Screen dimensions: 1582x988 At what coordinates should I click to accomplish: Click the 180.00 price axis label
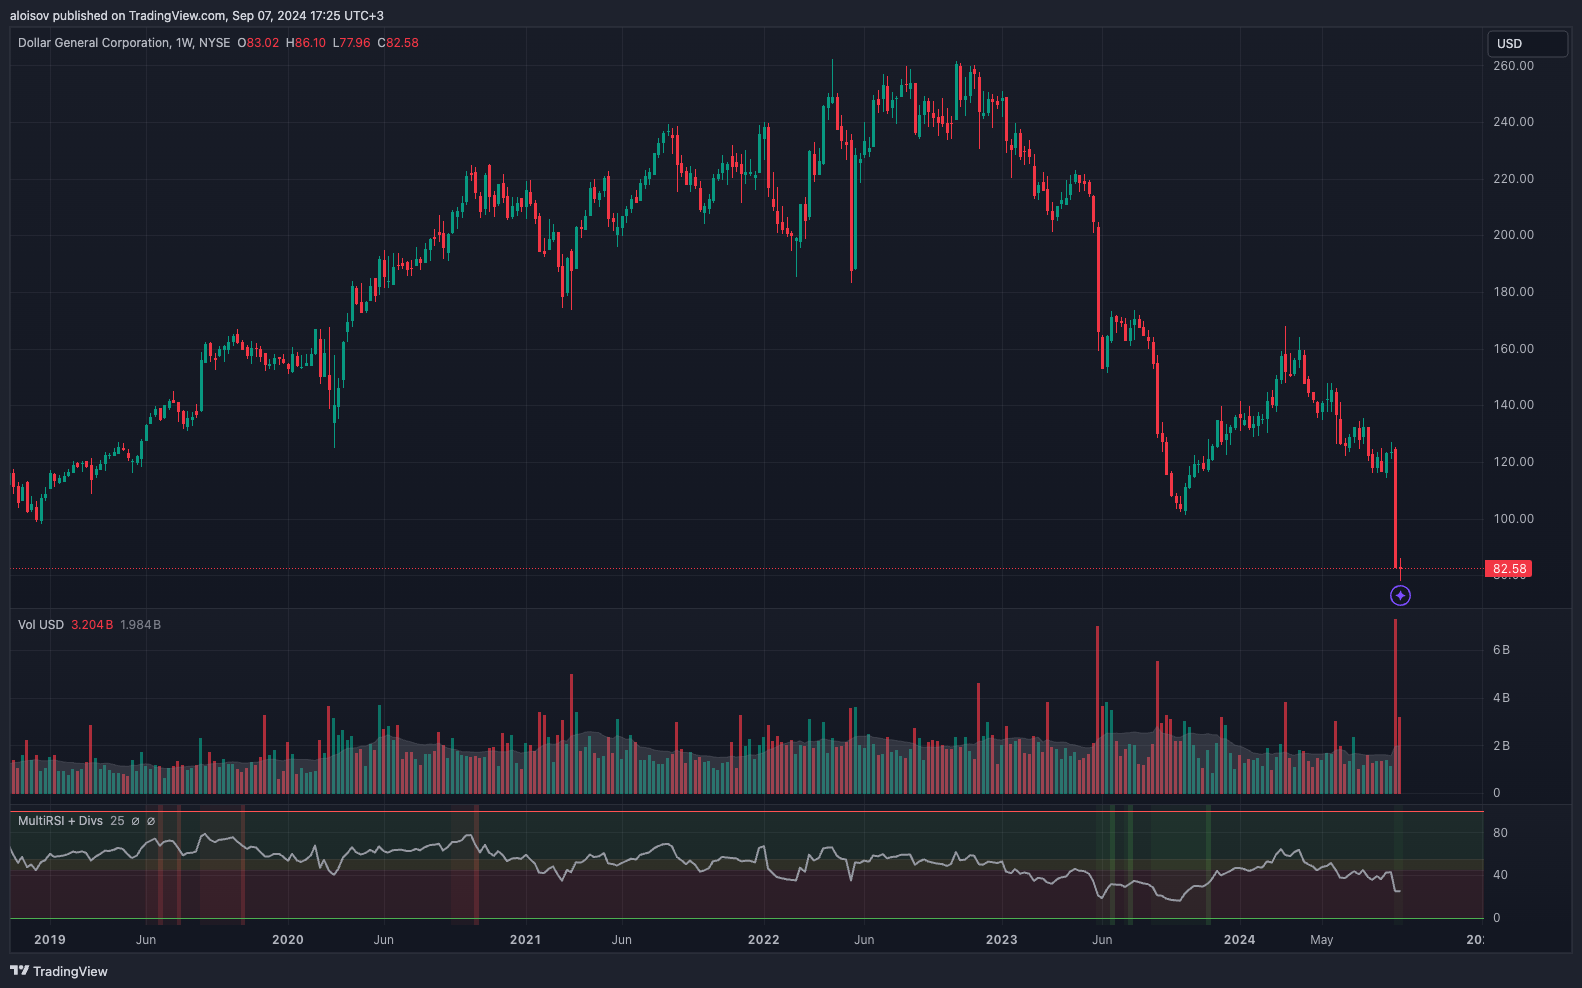tap(1513, 292)
